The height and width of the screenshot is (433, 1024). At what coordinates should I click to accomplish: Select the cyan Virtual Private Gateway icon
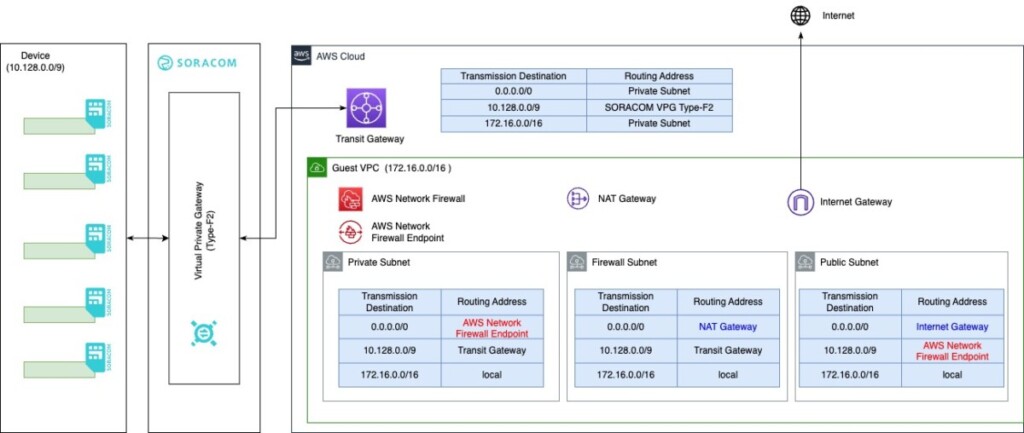click(x=203, y=332)
